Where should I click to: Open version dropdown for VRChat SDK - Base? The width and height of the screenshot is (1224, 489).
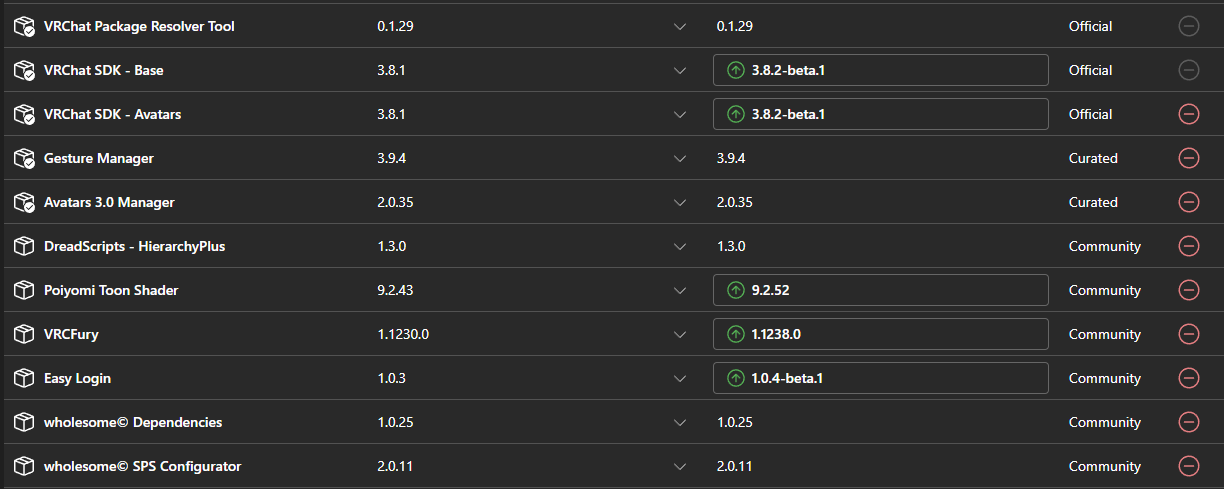coord(680,71)
